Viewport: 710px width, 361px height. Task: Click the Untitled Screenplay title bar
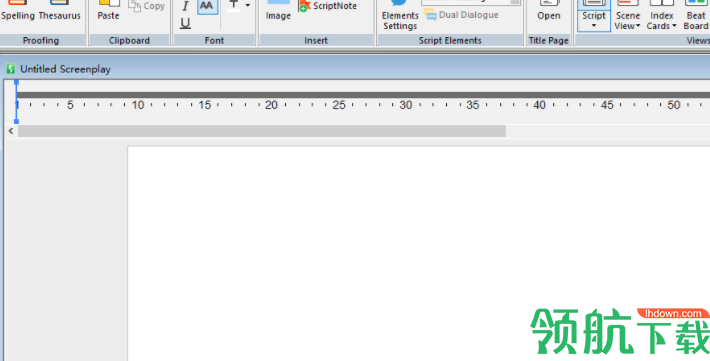coord(355,69)
